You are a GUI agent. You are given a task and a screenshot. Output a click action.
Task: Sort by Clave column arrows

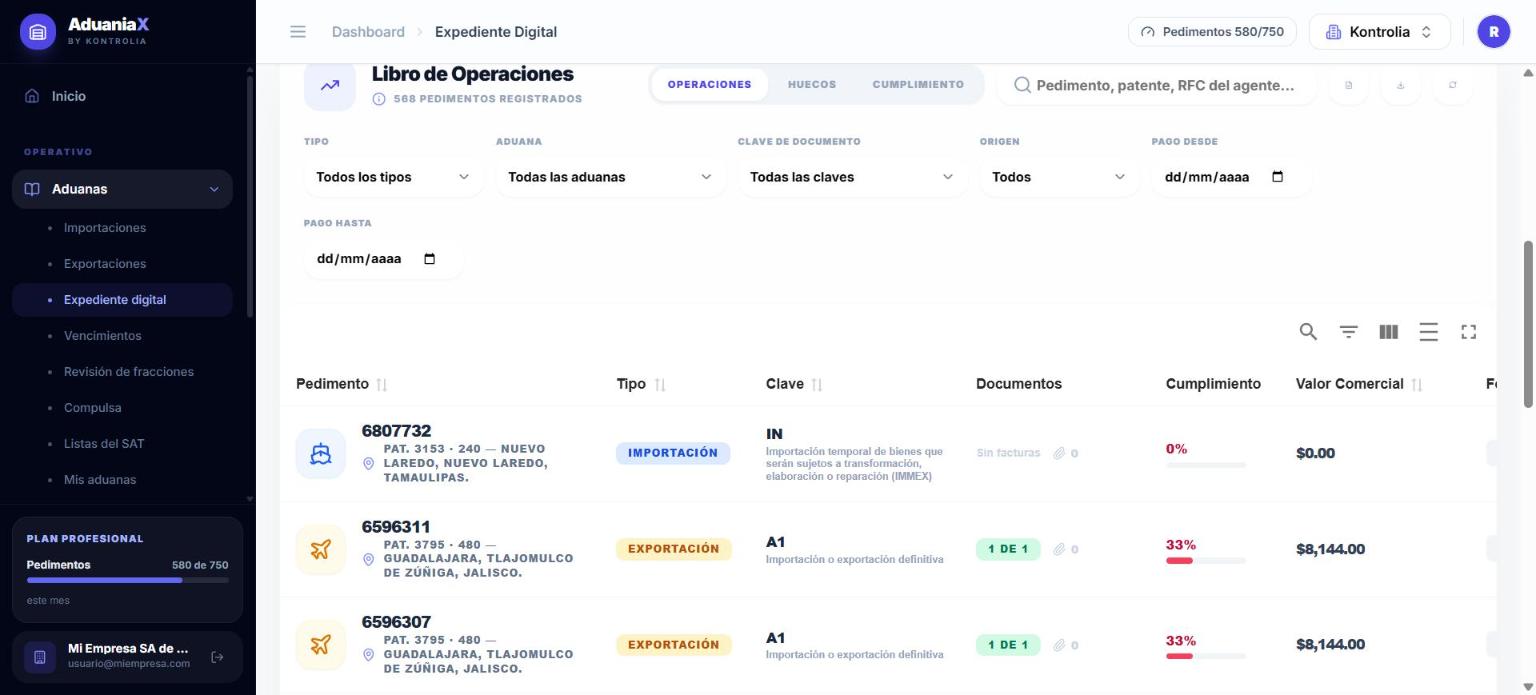pyautogui.click(x=817, y=384)
